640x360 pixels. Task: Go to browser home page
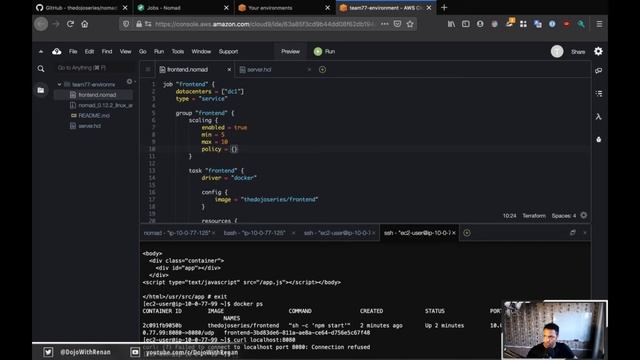point(84,24)
